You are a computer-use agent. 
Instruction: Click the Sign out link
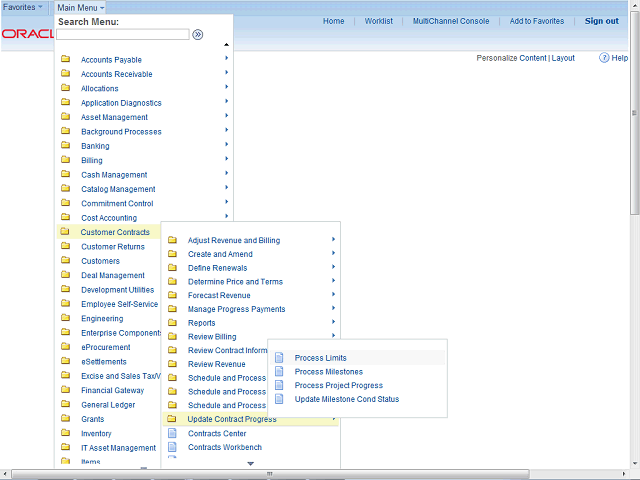coord(602,21)
